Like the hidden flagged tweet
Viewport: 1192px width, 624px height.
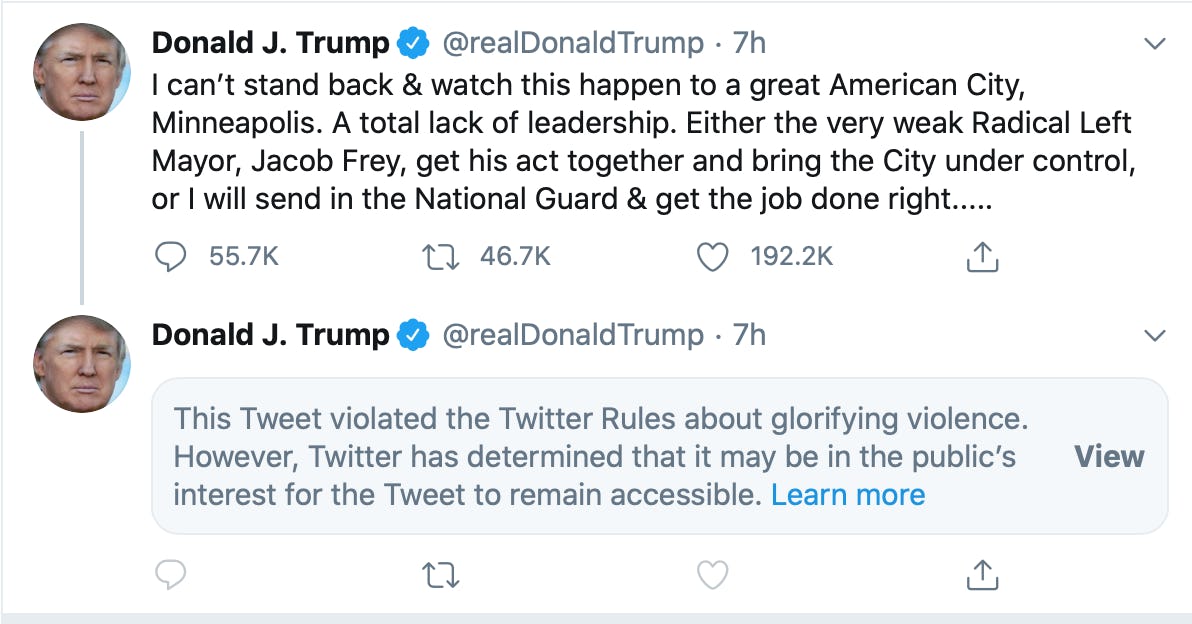tap(711, 574)
